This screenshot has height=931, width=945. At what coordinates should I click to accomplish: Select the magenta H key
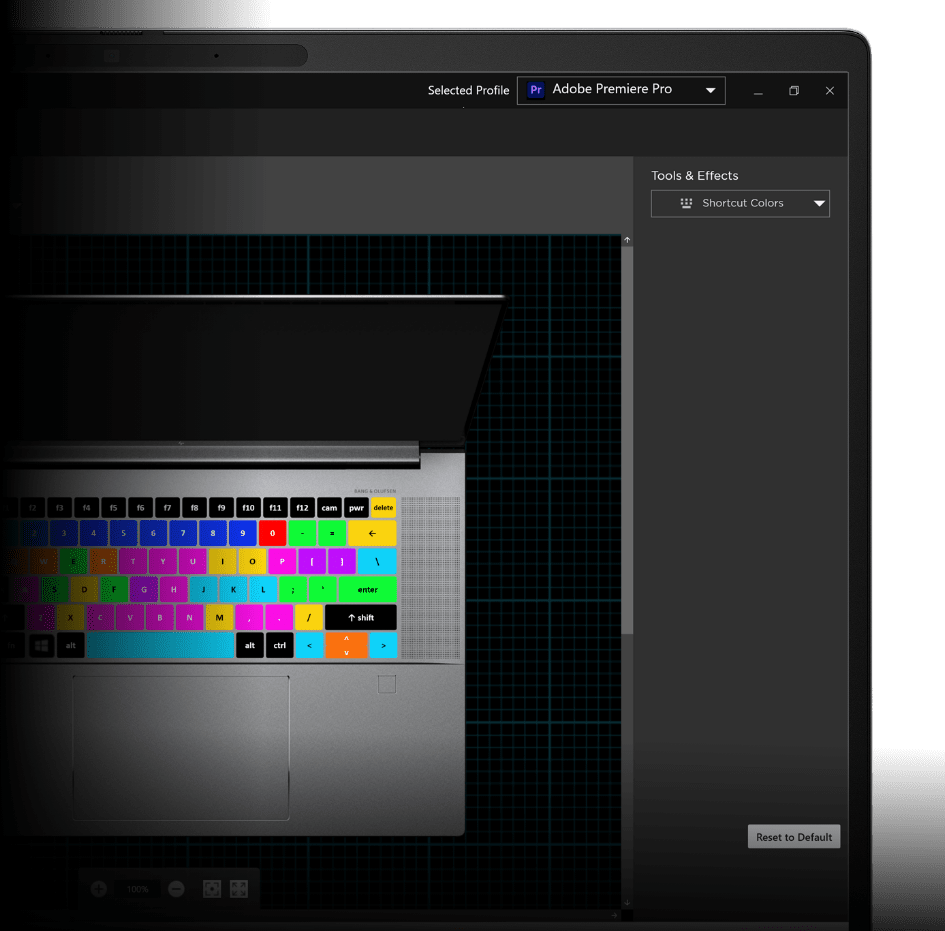click(x=174, y=589)
